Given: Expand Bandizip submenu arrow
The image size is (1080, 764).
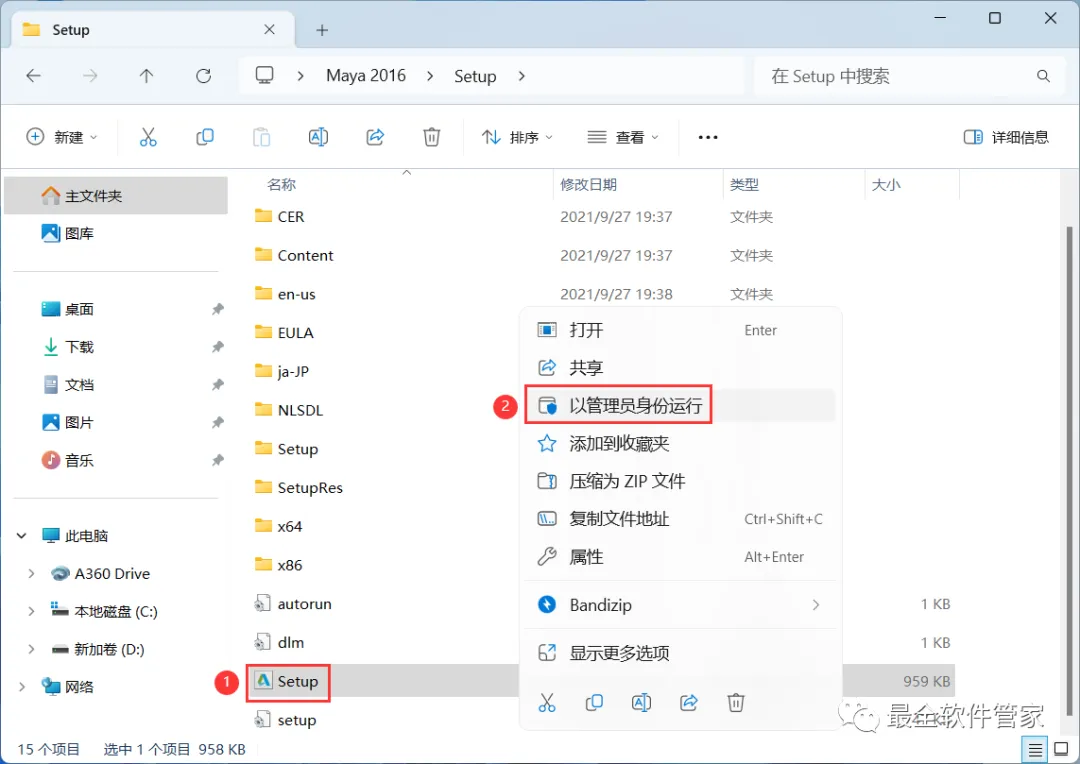Looking at the screenshot, I should [x=816, y=605].
